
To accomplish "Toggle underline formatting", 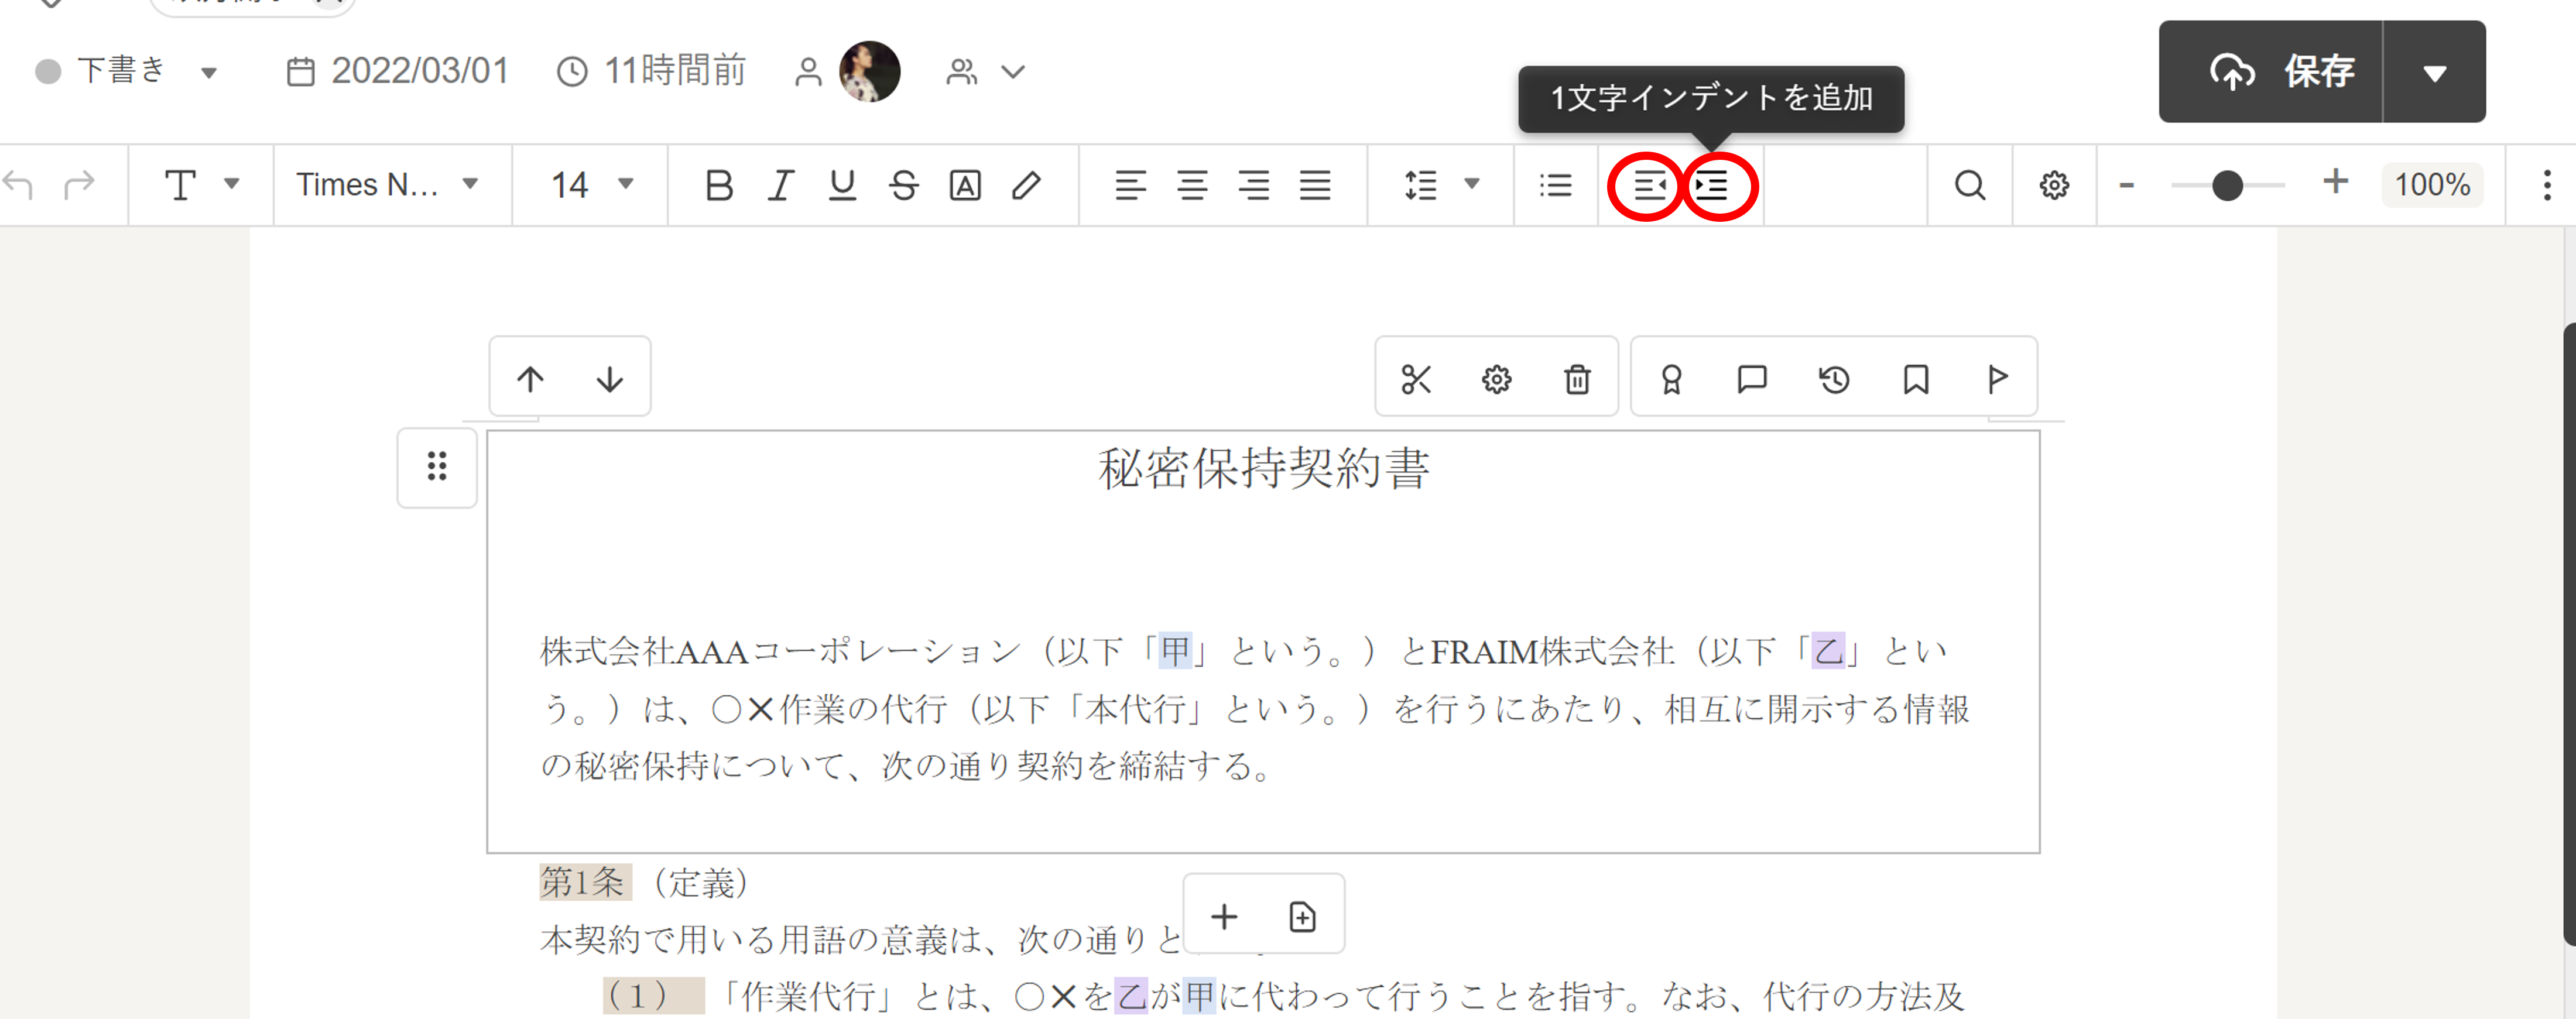I will pyautogui.click(x=842, y=185).
